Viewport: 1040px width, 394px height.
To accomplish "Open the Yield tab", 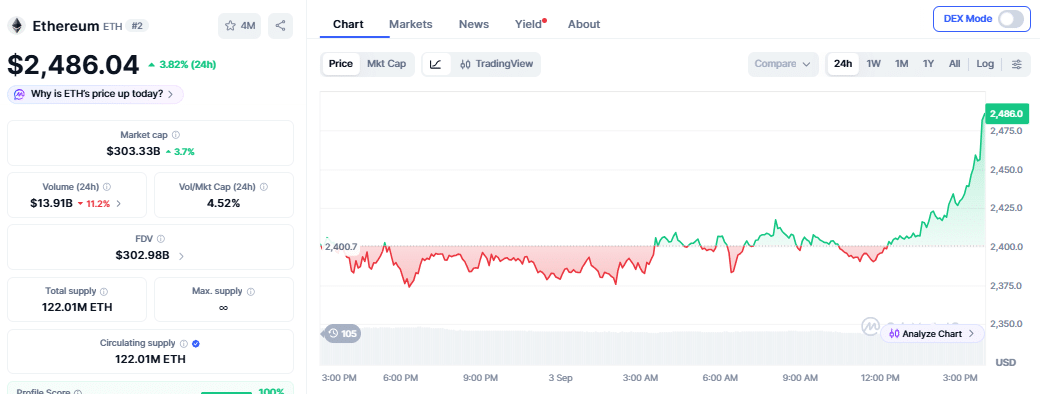I will click(x=529, y=24).
